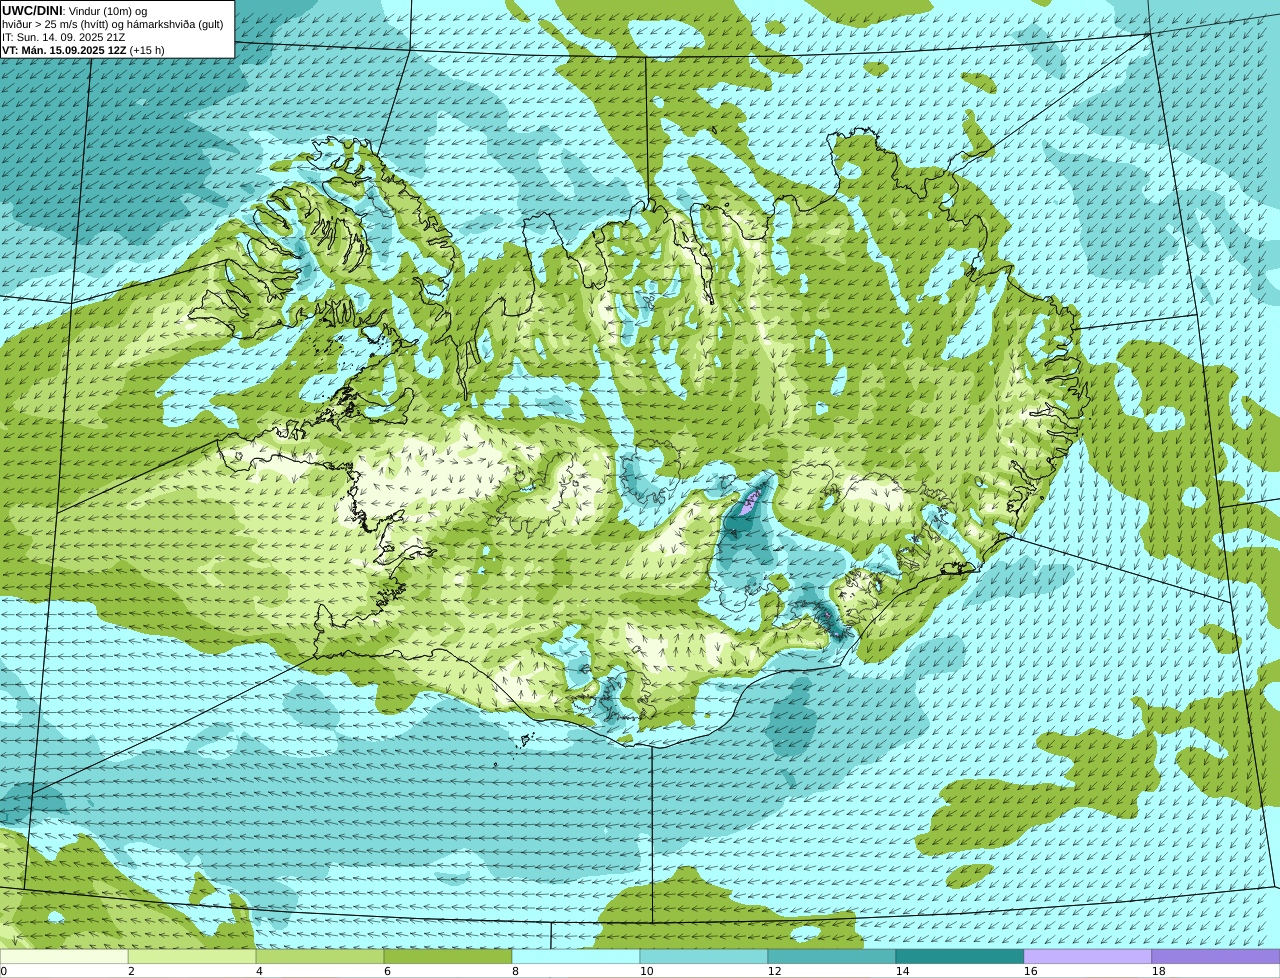
Task: Click the legend scale label '2'
Action: click(131, 971)
